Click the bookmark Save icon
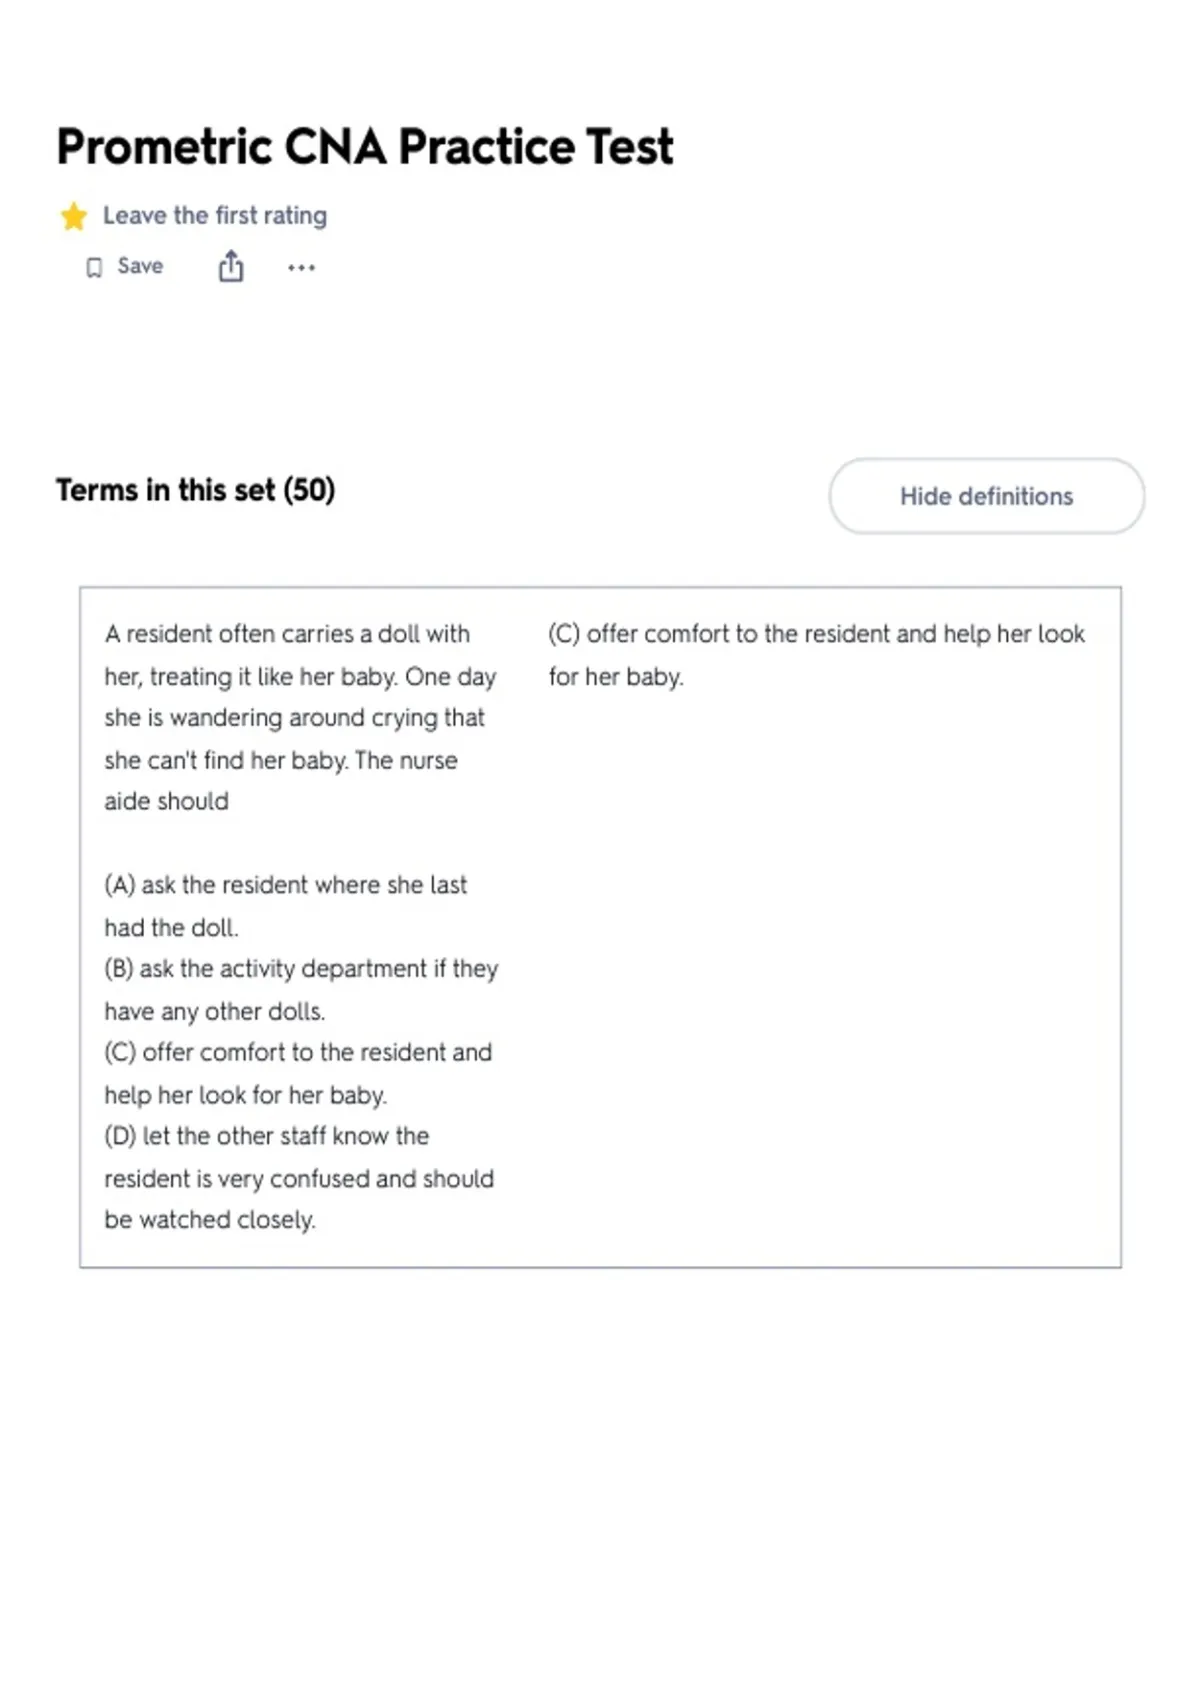 click(94, 267)
